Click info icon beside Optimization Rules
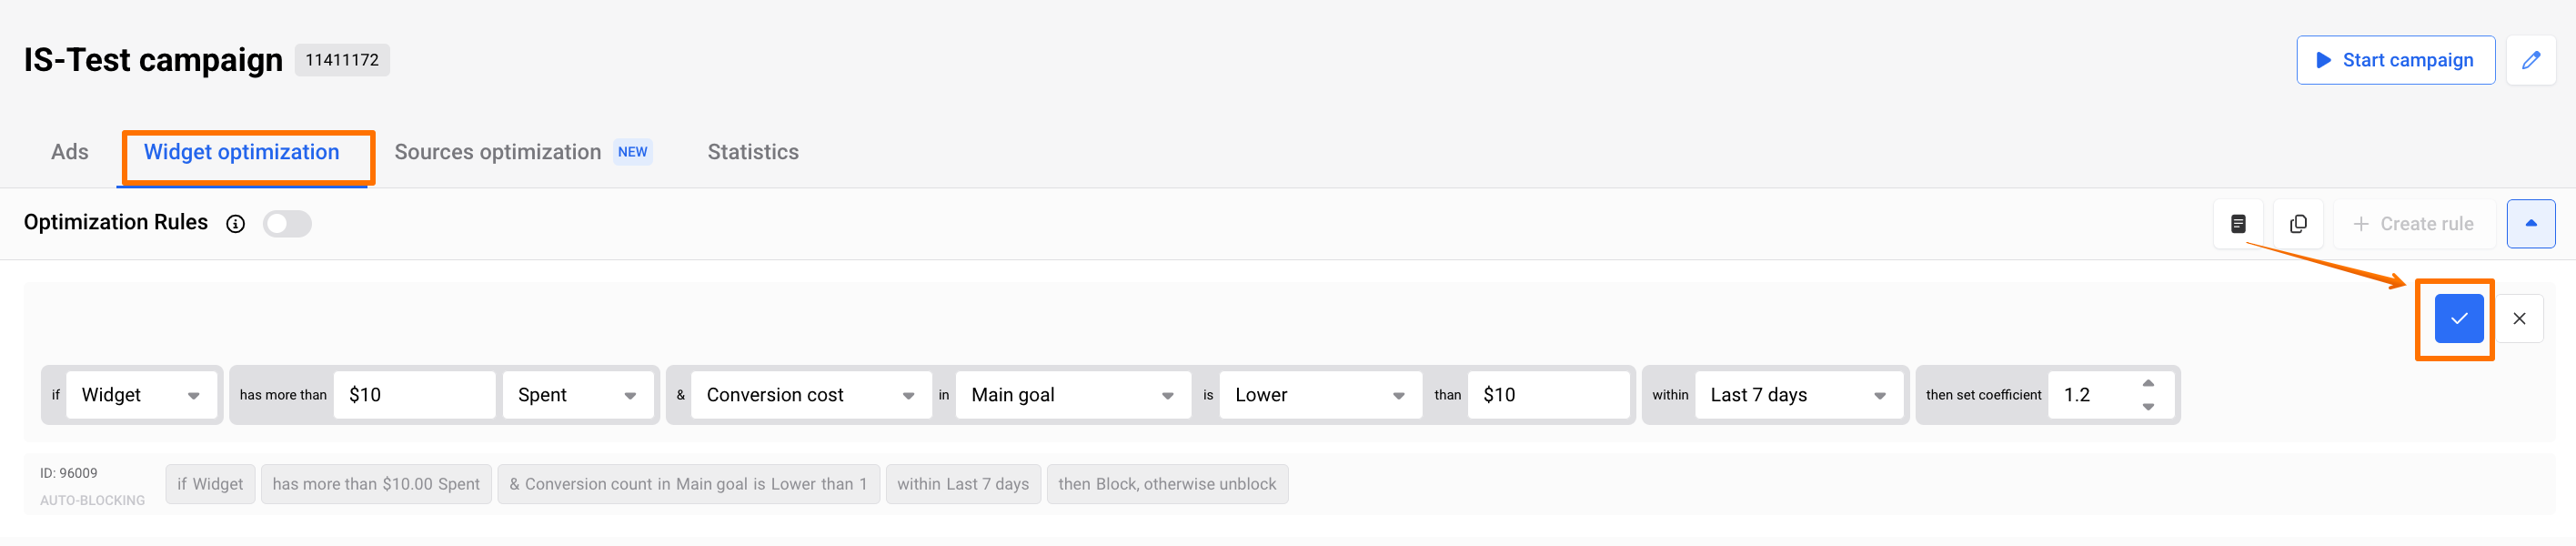The height and width of the screenshot is (546, 2576). (236, 224)
